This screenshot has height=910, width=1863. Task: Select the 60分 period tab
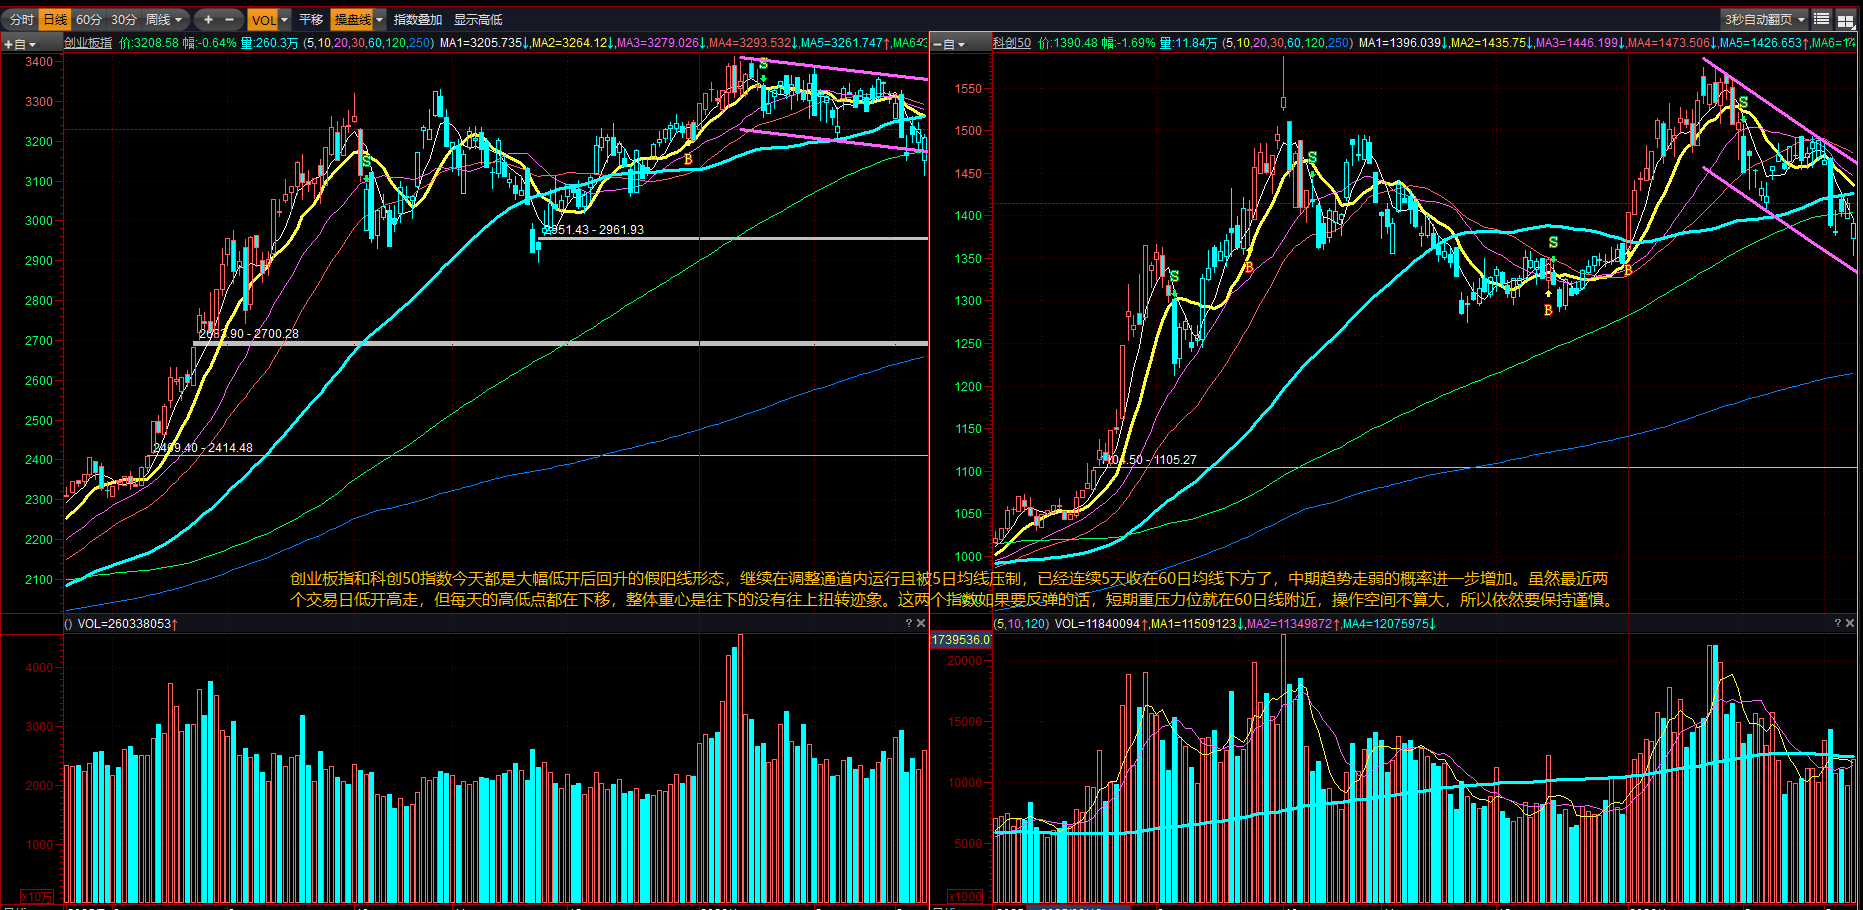tap(89, 20)
